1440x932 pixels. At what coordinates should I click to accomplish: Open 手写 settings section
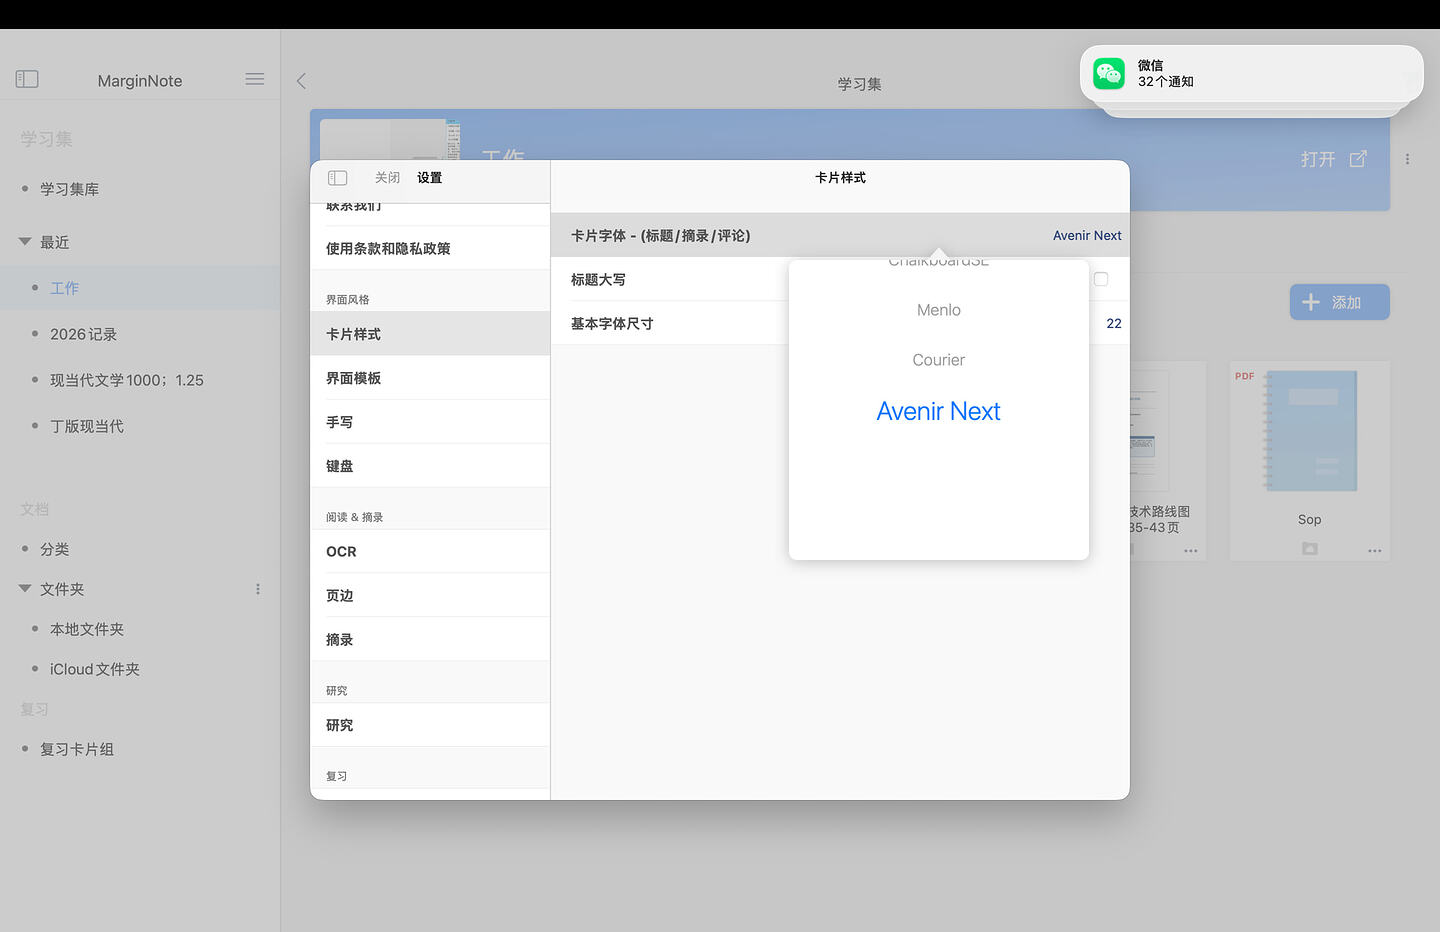[430, 422]
